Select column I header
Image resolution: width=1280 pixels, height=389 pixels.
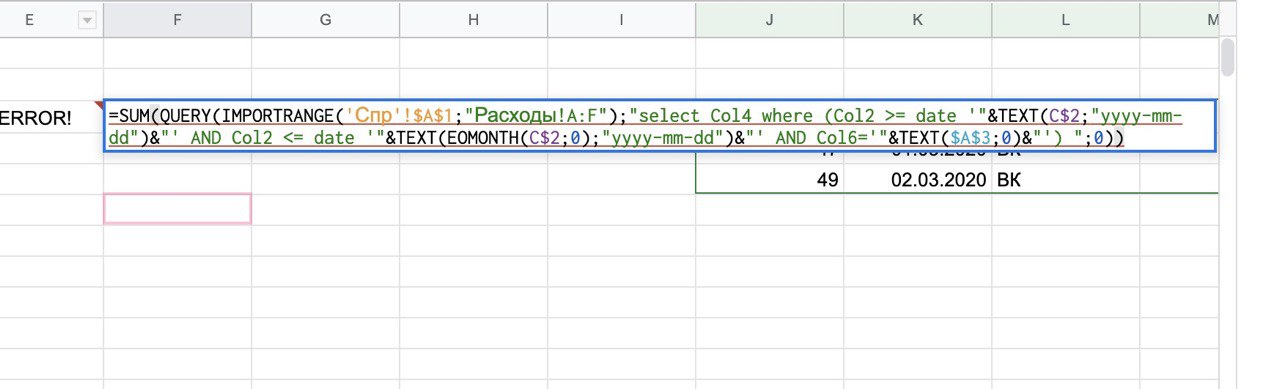621,20
